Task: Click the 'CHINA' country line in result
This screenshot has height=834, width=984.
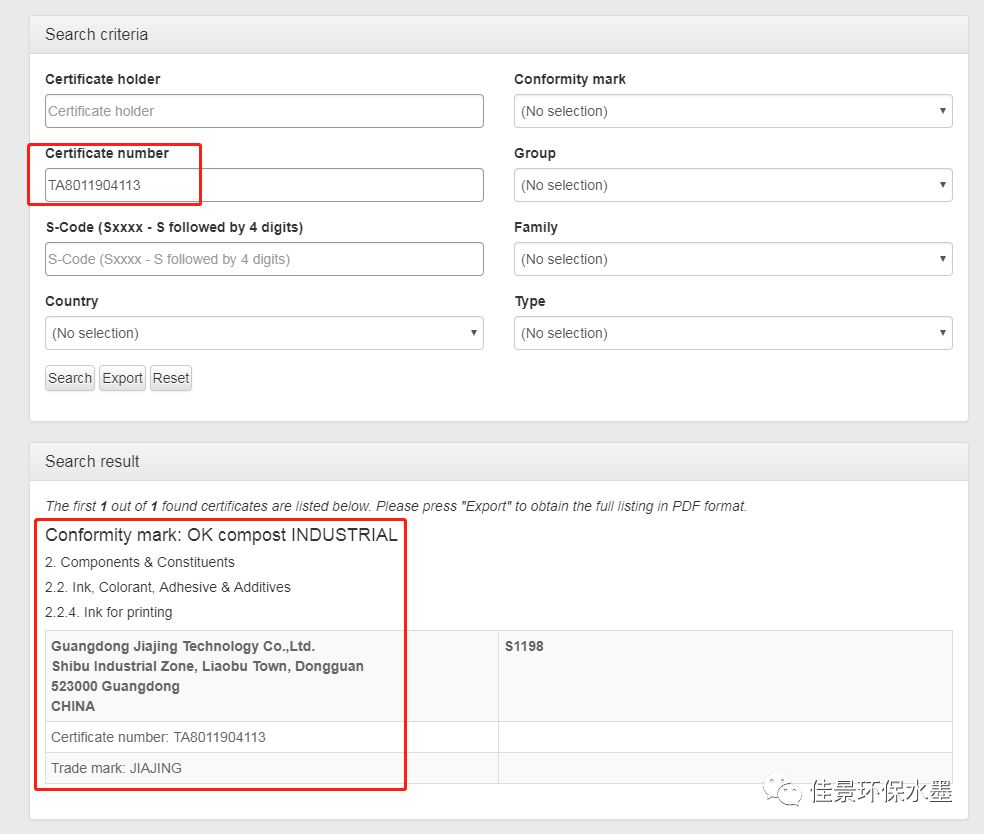Action: pos(73,707)
